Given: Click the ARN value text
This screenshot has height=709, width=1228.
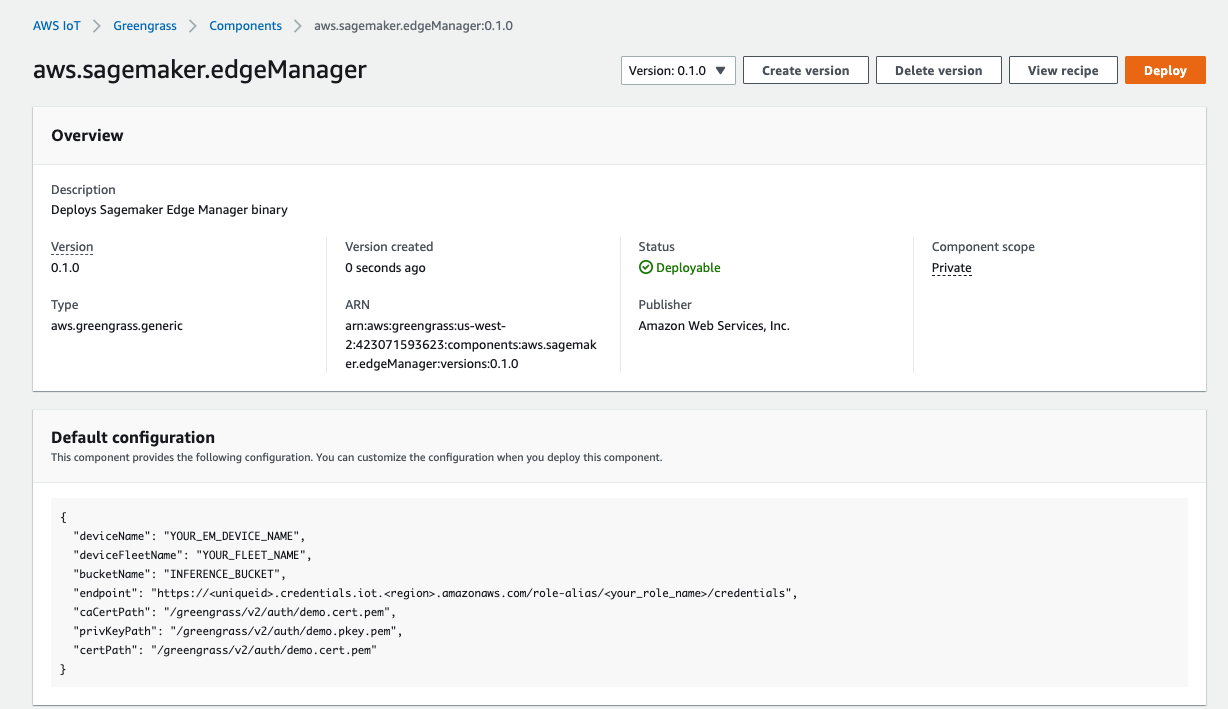Looking at the screenshot, I should coord(471,345).
